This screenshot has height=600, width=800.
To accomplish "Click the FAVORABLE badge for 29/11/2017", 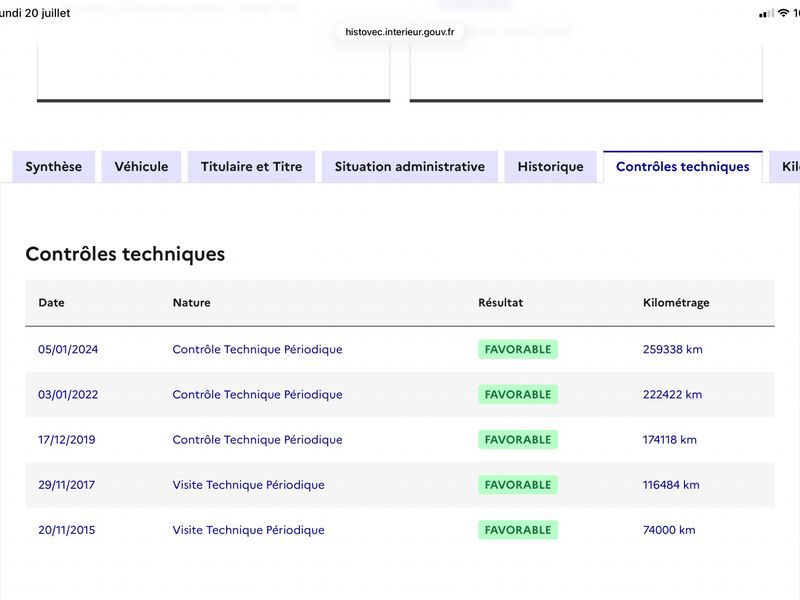I will [518, 485].
